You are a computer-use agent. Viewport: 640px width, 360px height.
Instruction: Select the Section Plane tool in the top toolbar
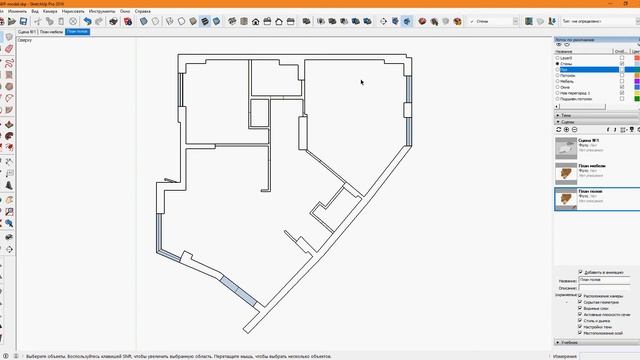click(x=383, y=21)
